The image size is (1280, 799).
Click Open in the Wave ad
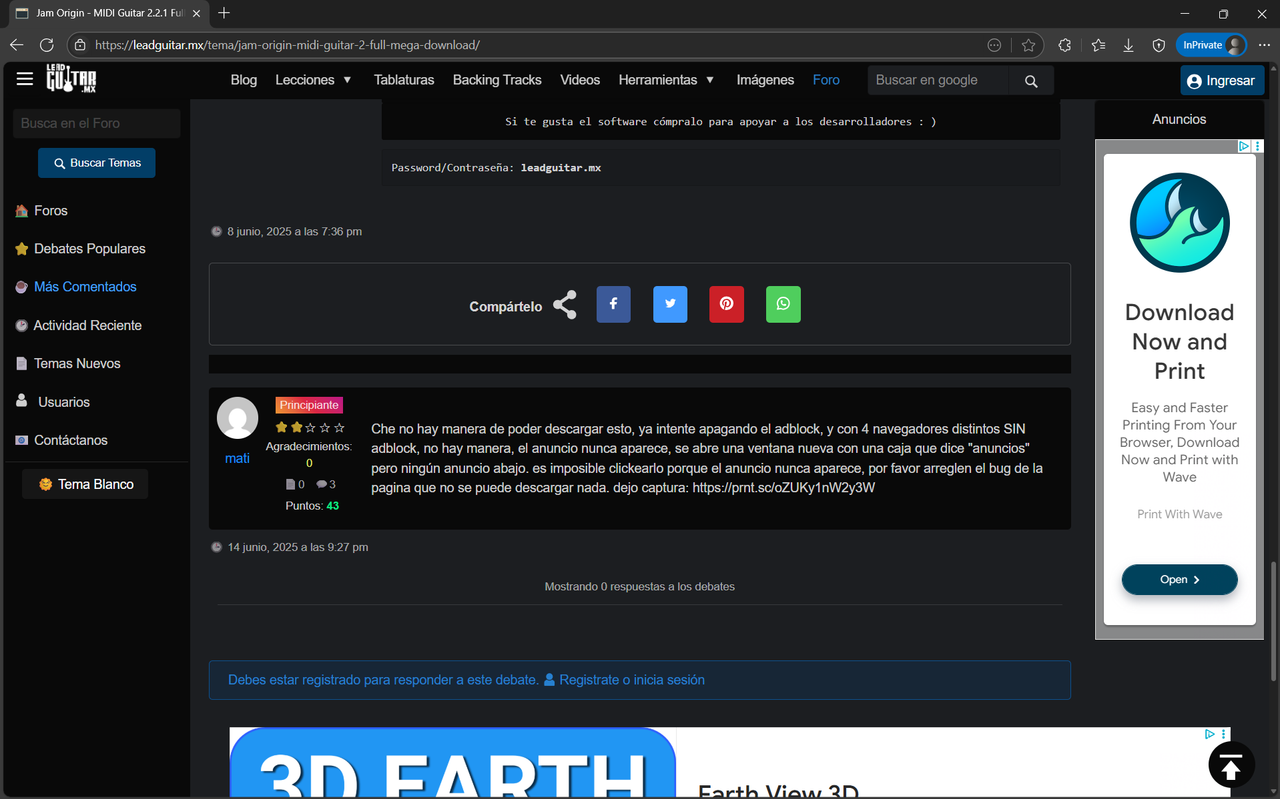1180,580
